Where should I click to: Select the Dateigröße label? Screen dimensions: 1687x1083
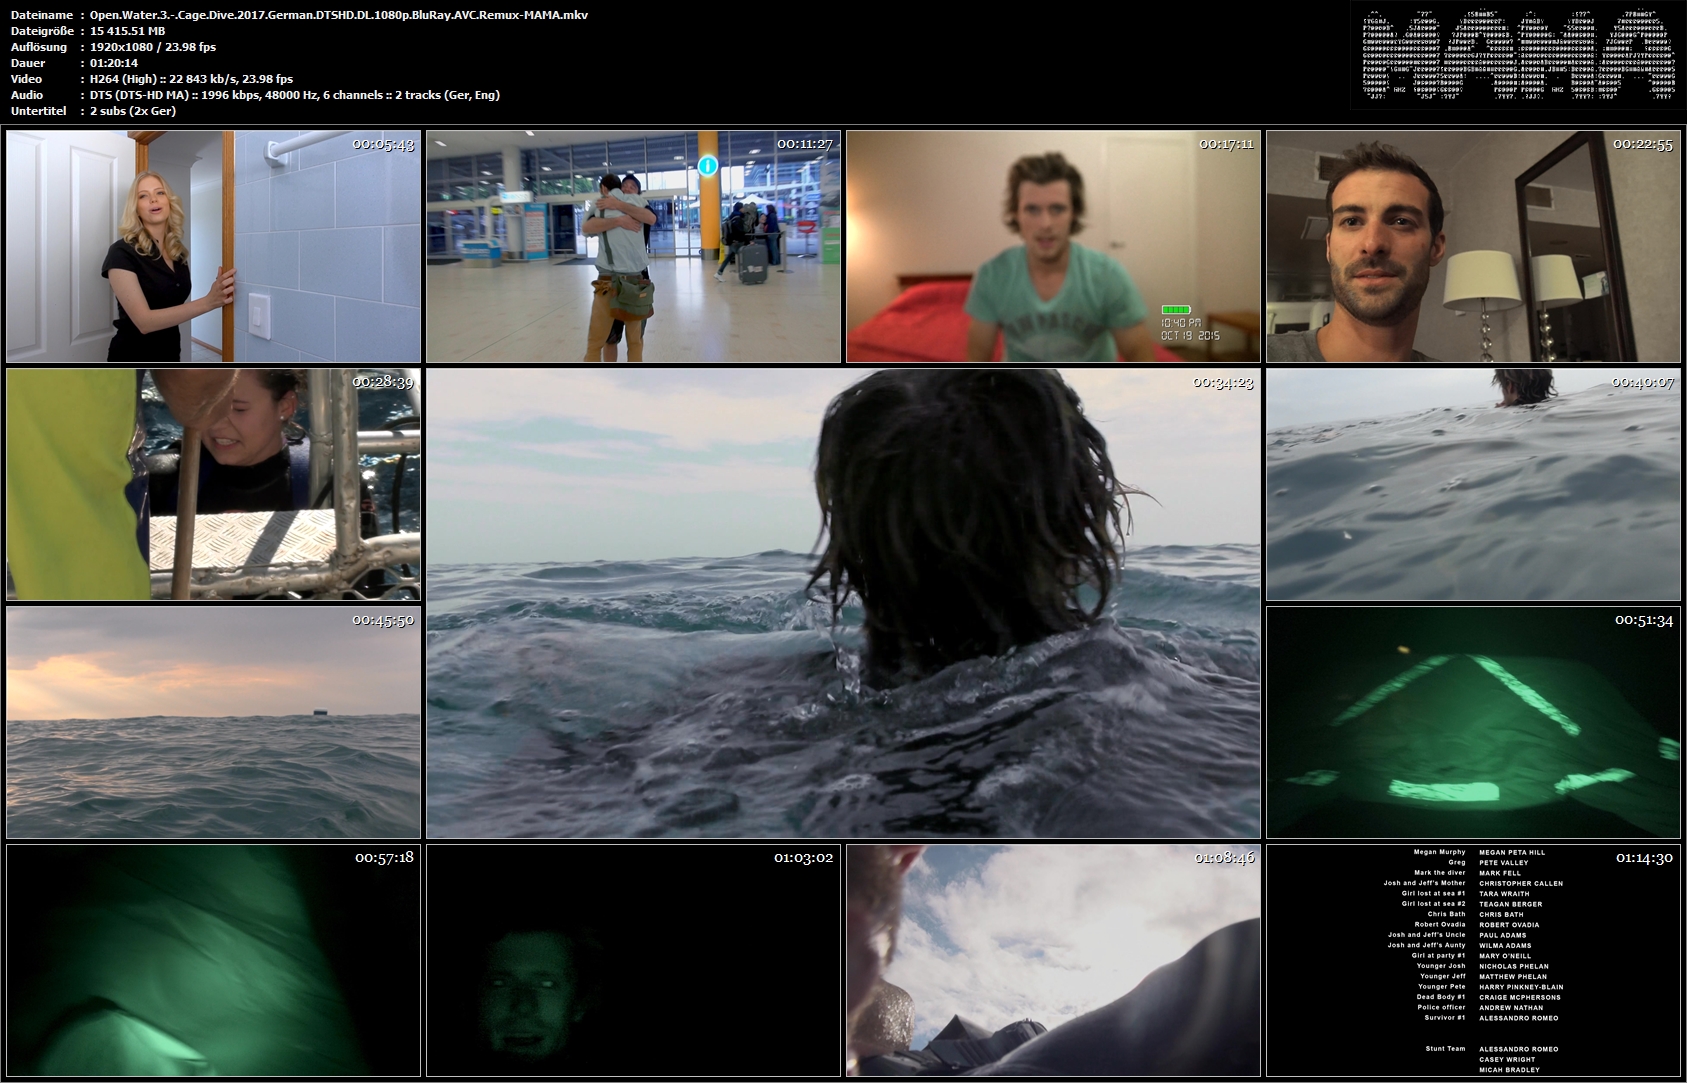pos(42,31)
